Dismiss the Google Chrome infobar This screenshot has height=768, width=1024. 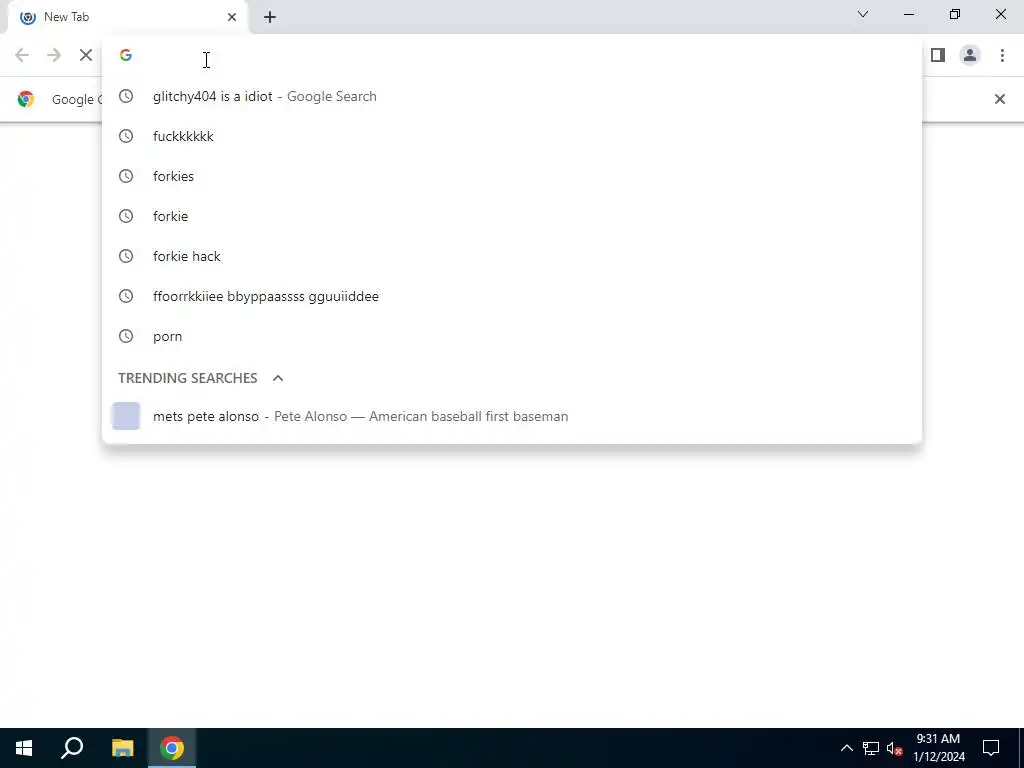[x=999, y=99]
